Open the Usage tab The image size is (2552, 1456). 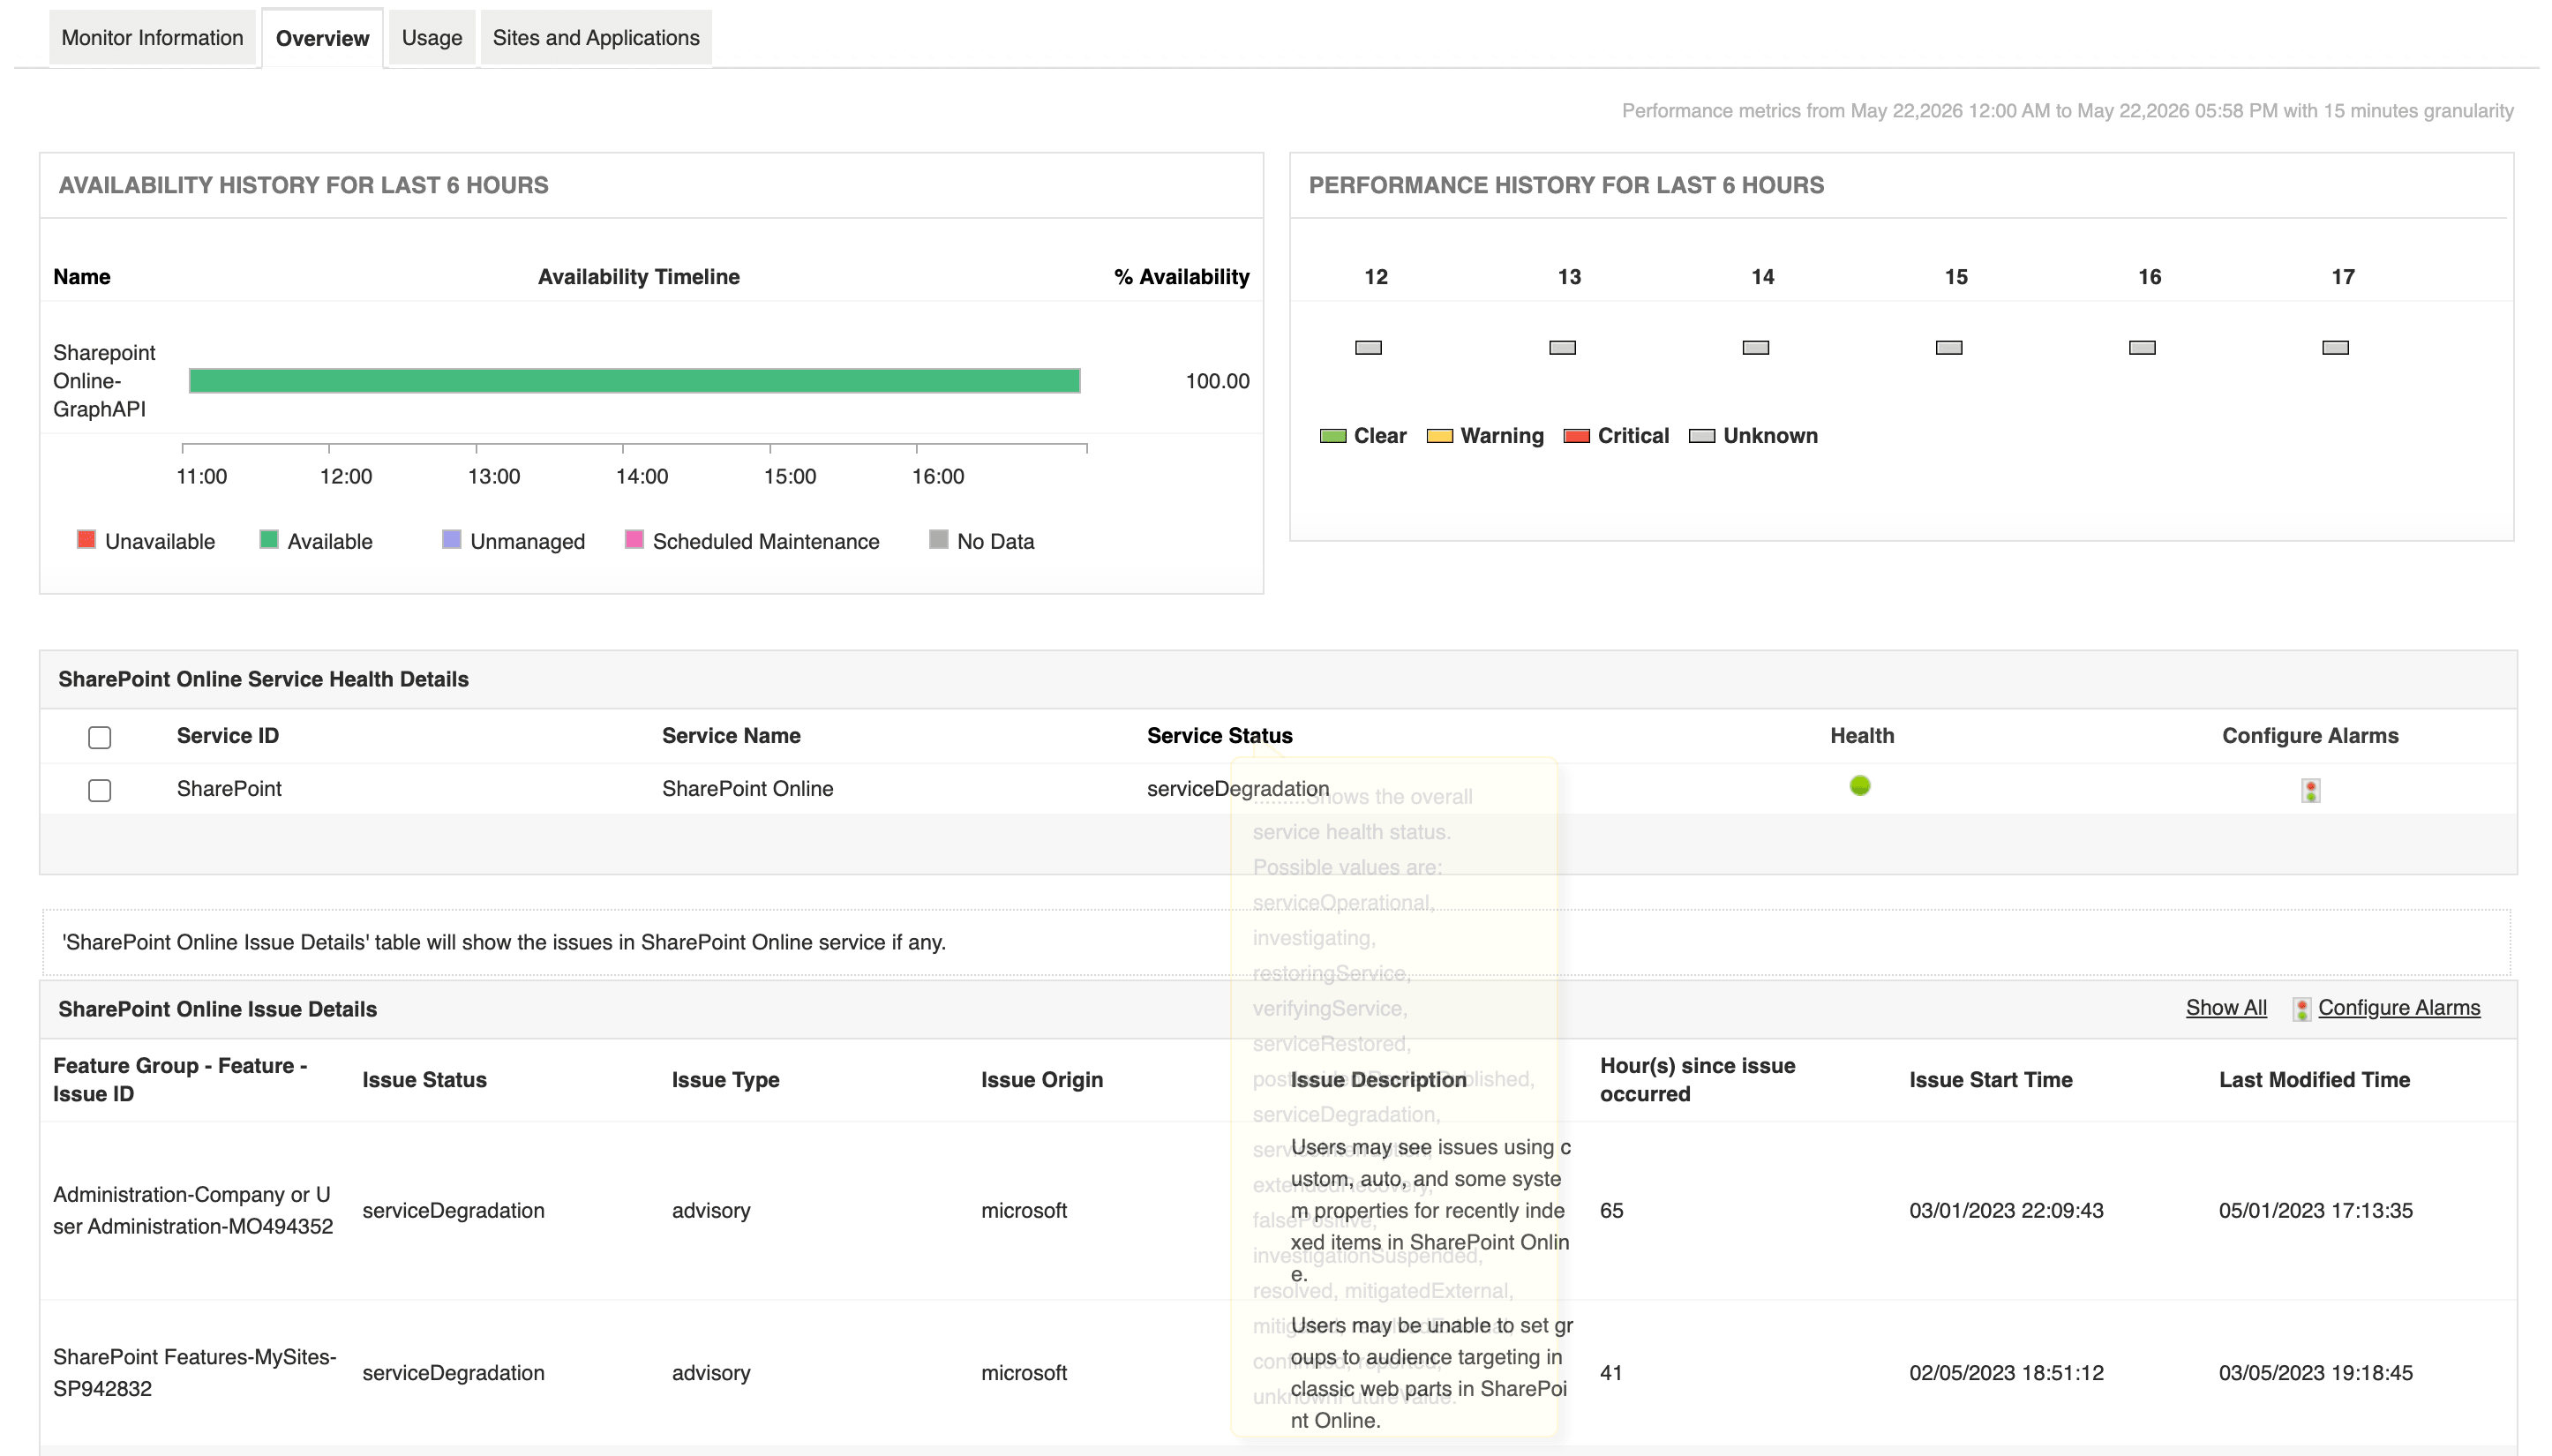432,38
